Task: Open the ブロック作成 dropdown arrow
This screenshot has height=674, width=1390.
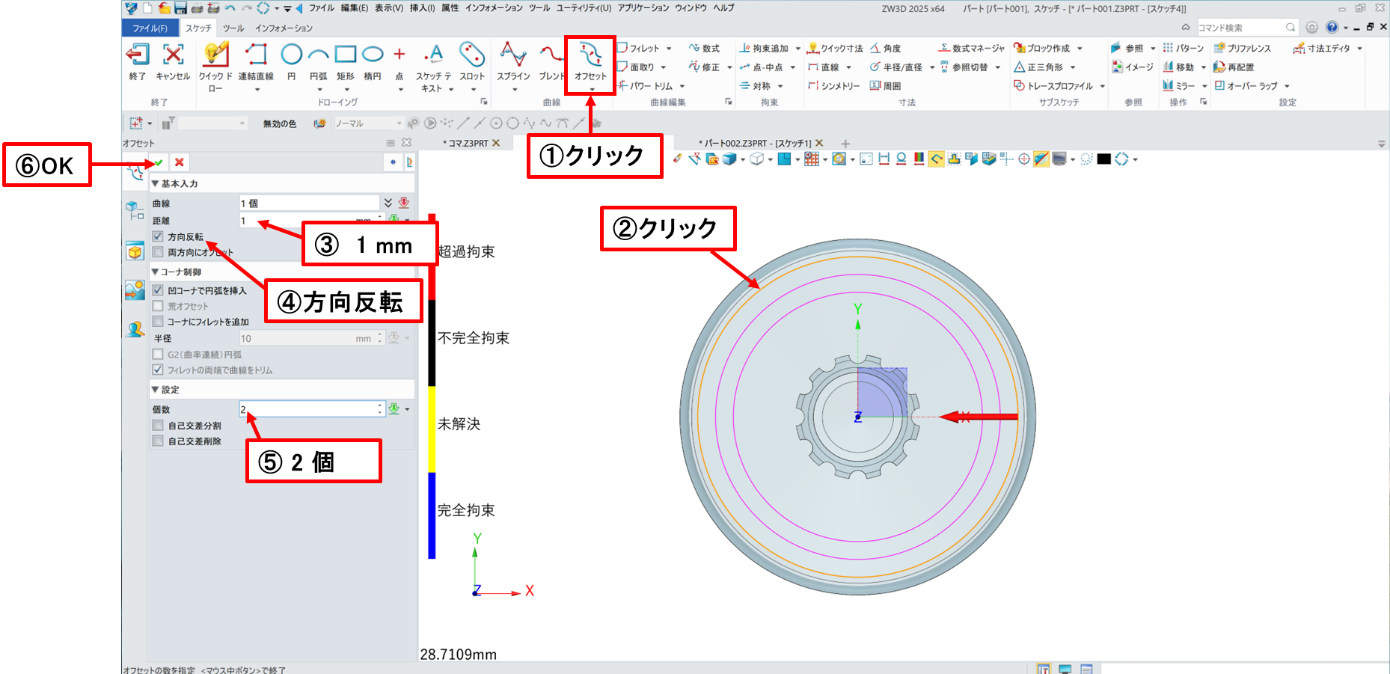Action: [x=1080, y=48]
